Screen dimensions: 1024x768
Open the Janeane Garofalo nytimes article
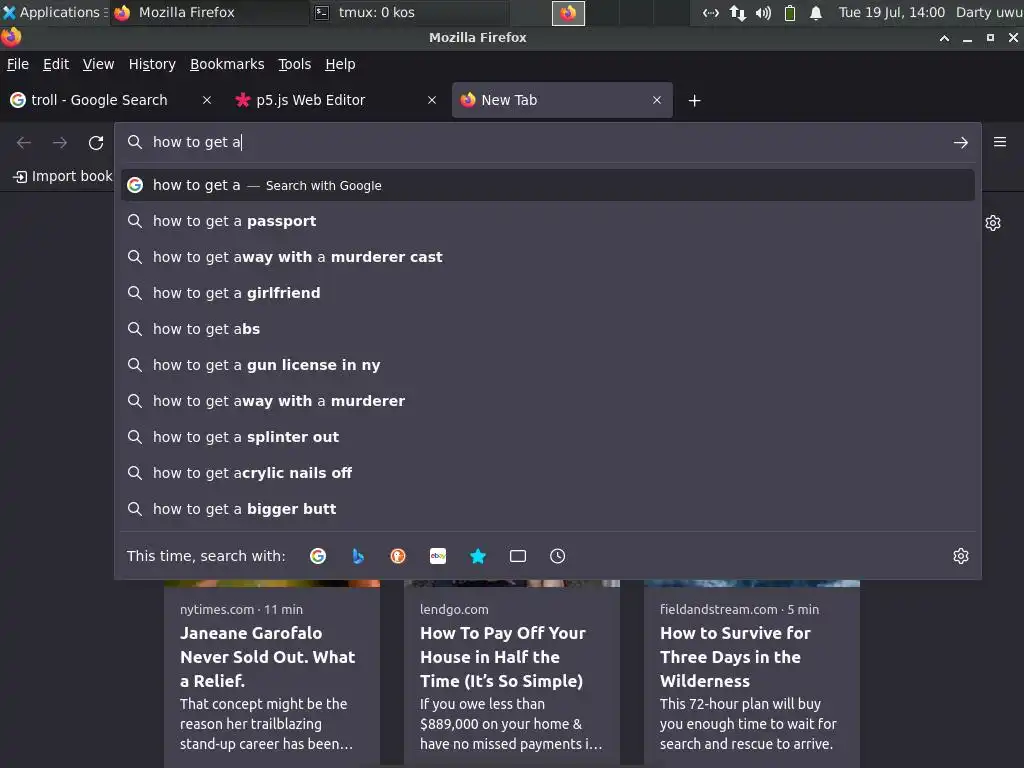(x=272, y=673)
